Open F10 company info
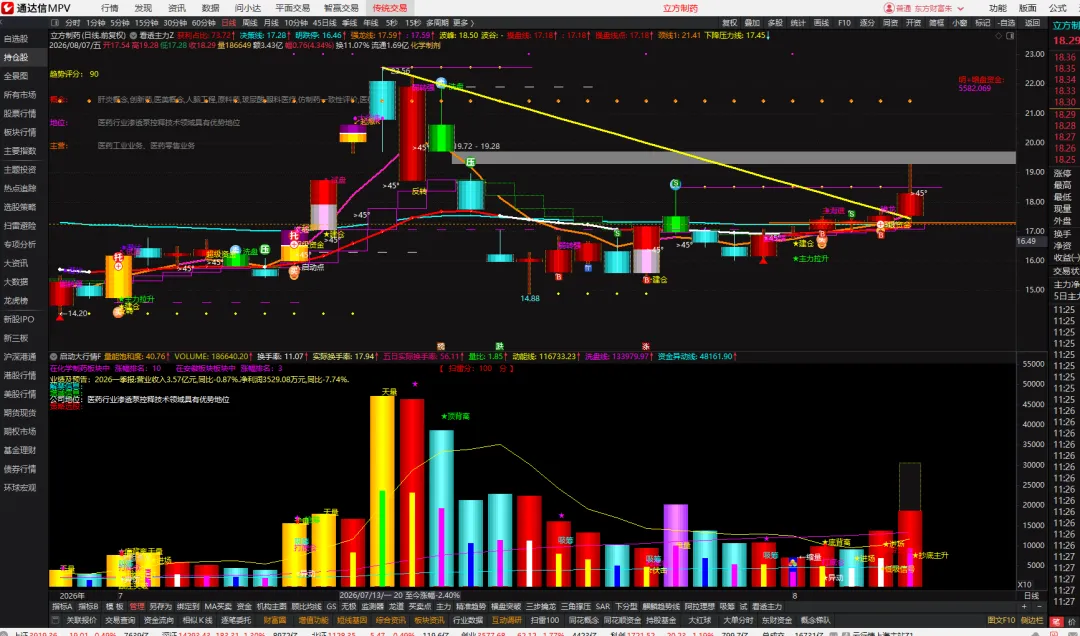The image size is (1080, 636). click(x=844, y=23)
